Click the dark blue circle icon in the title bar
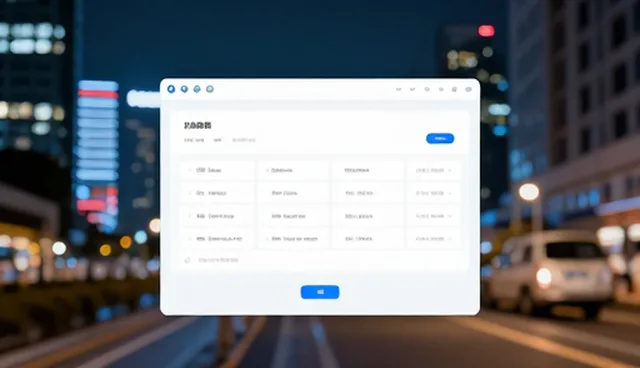640x368 pixels. coord(171,89)
